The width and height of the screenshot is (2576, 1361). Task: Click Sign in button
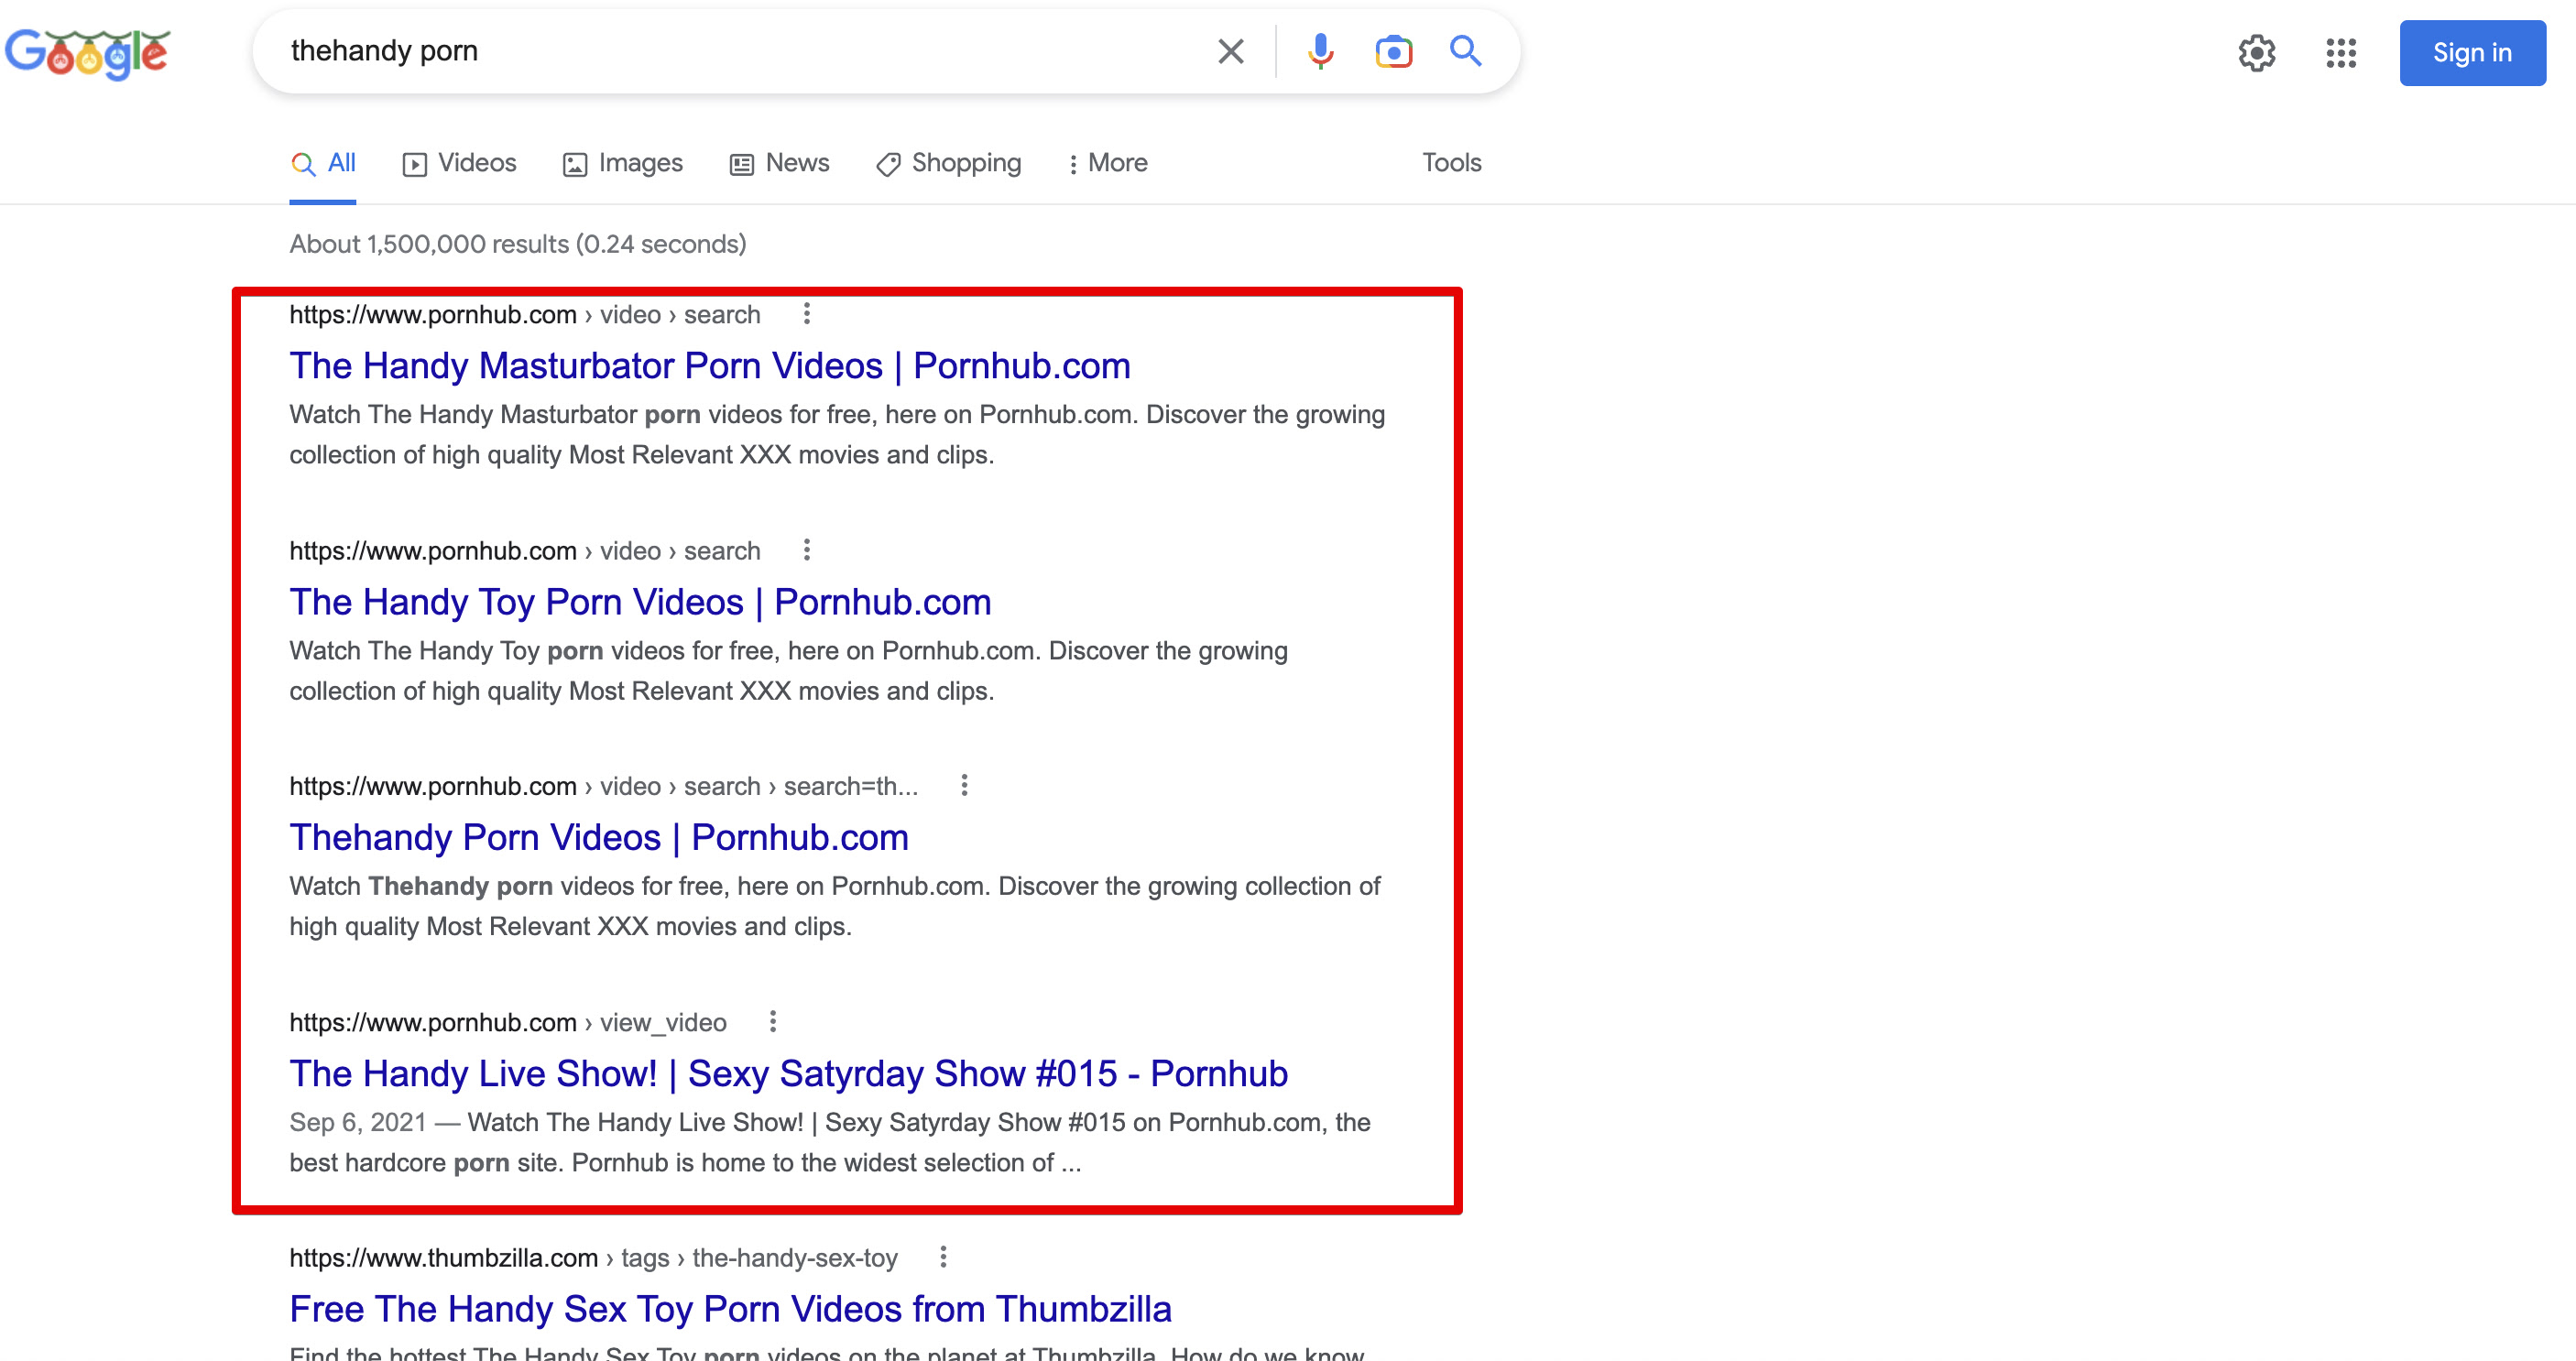2471,51
